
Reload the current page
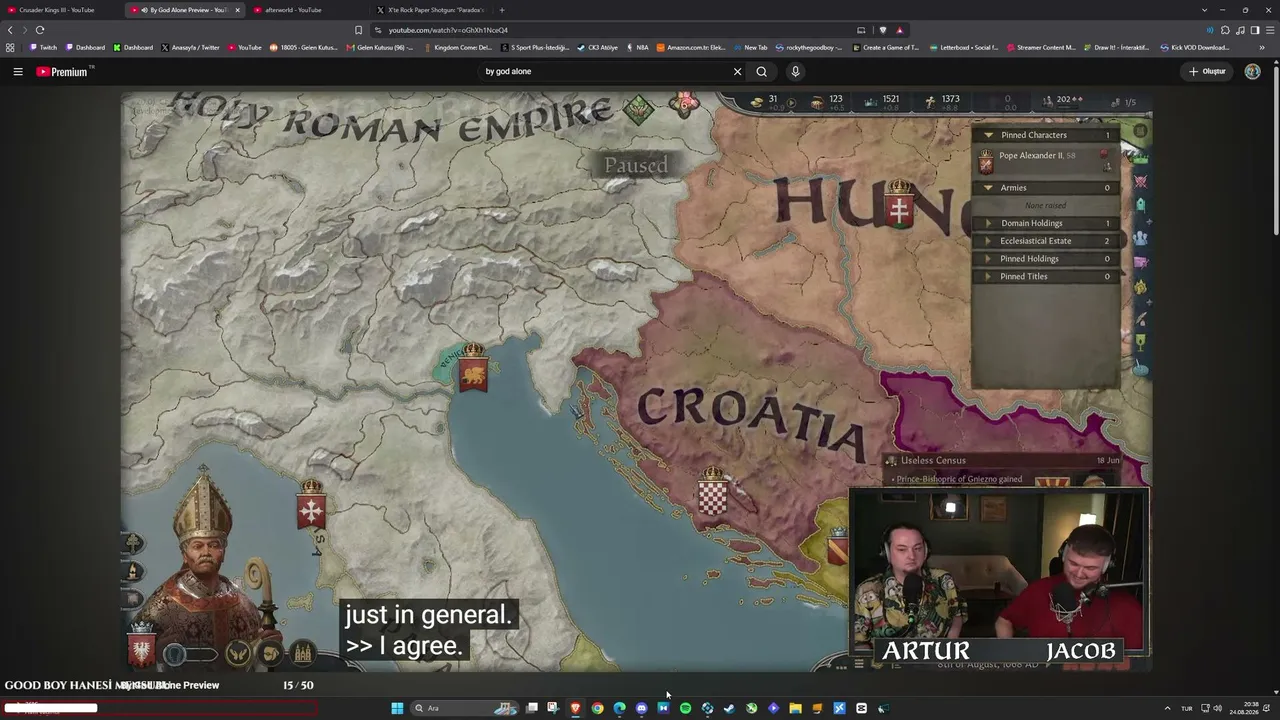pos(40,30)
